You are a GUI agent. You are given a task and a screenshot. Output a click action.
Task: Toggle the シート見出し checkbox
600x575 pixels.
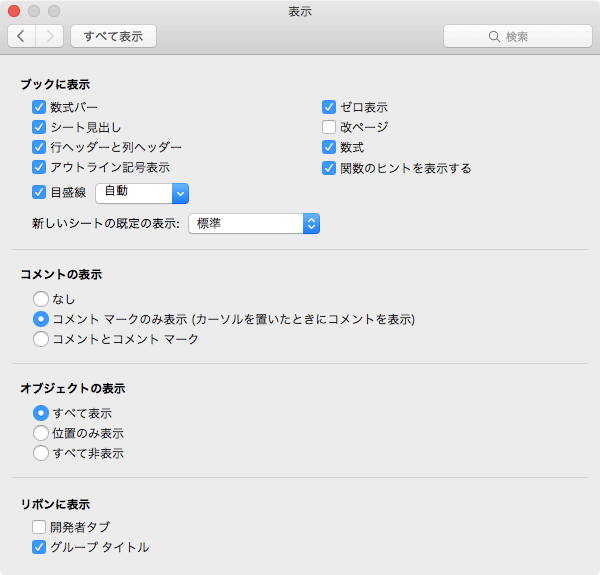point(39,127)
